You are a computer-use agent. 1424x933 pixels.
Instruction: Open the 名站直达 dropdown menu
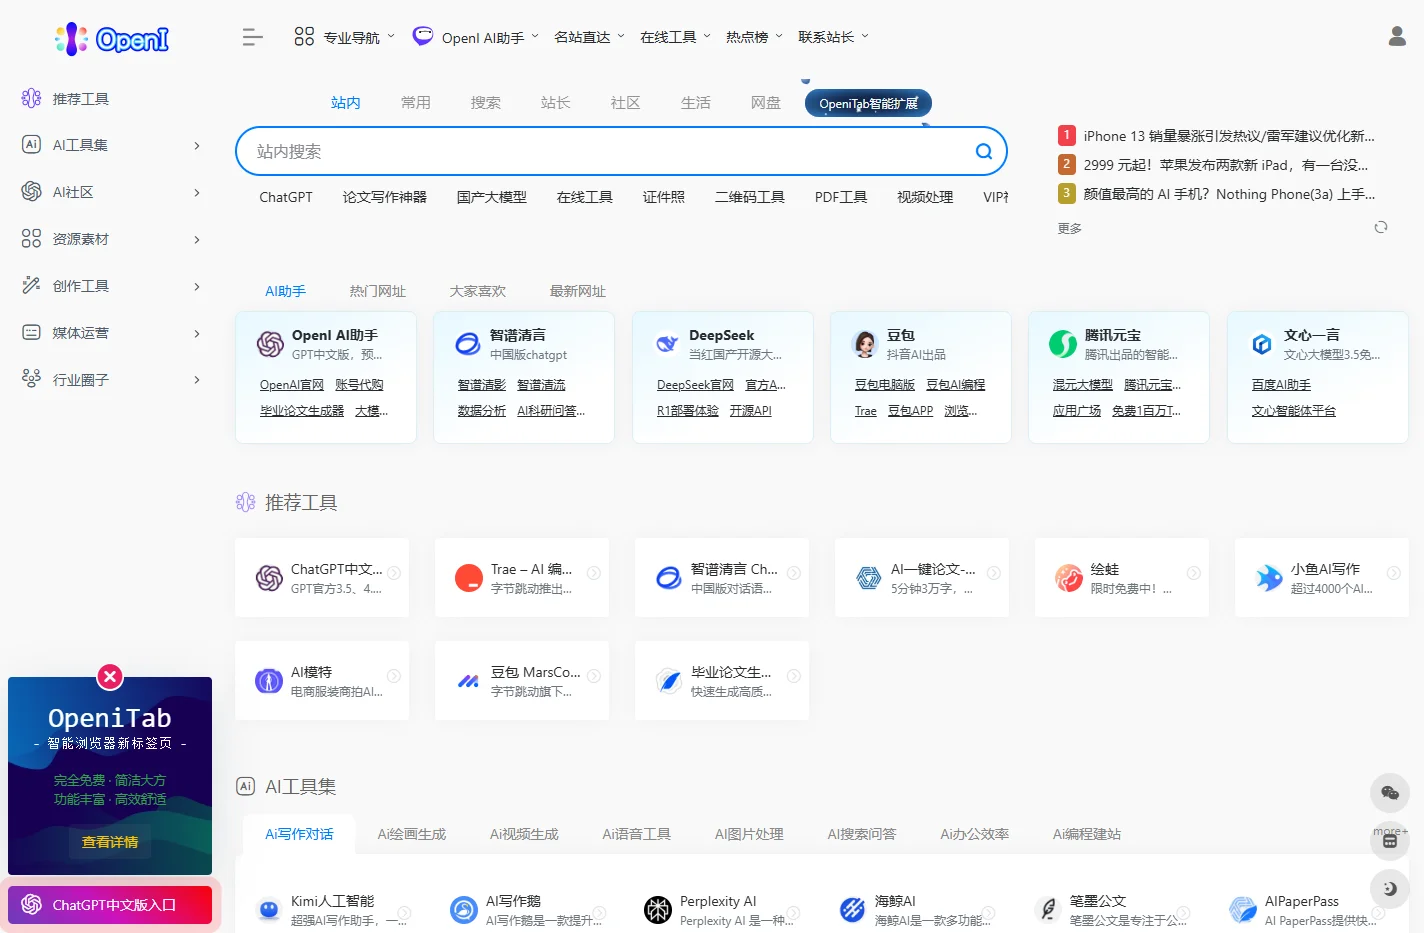[x=589, y=37]
